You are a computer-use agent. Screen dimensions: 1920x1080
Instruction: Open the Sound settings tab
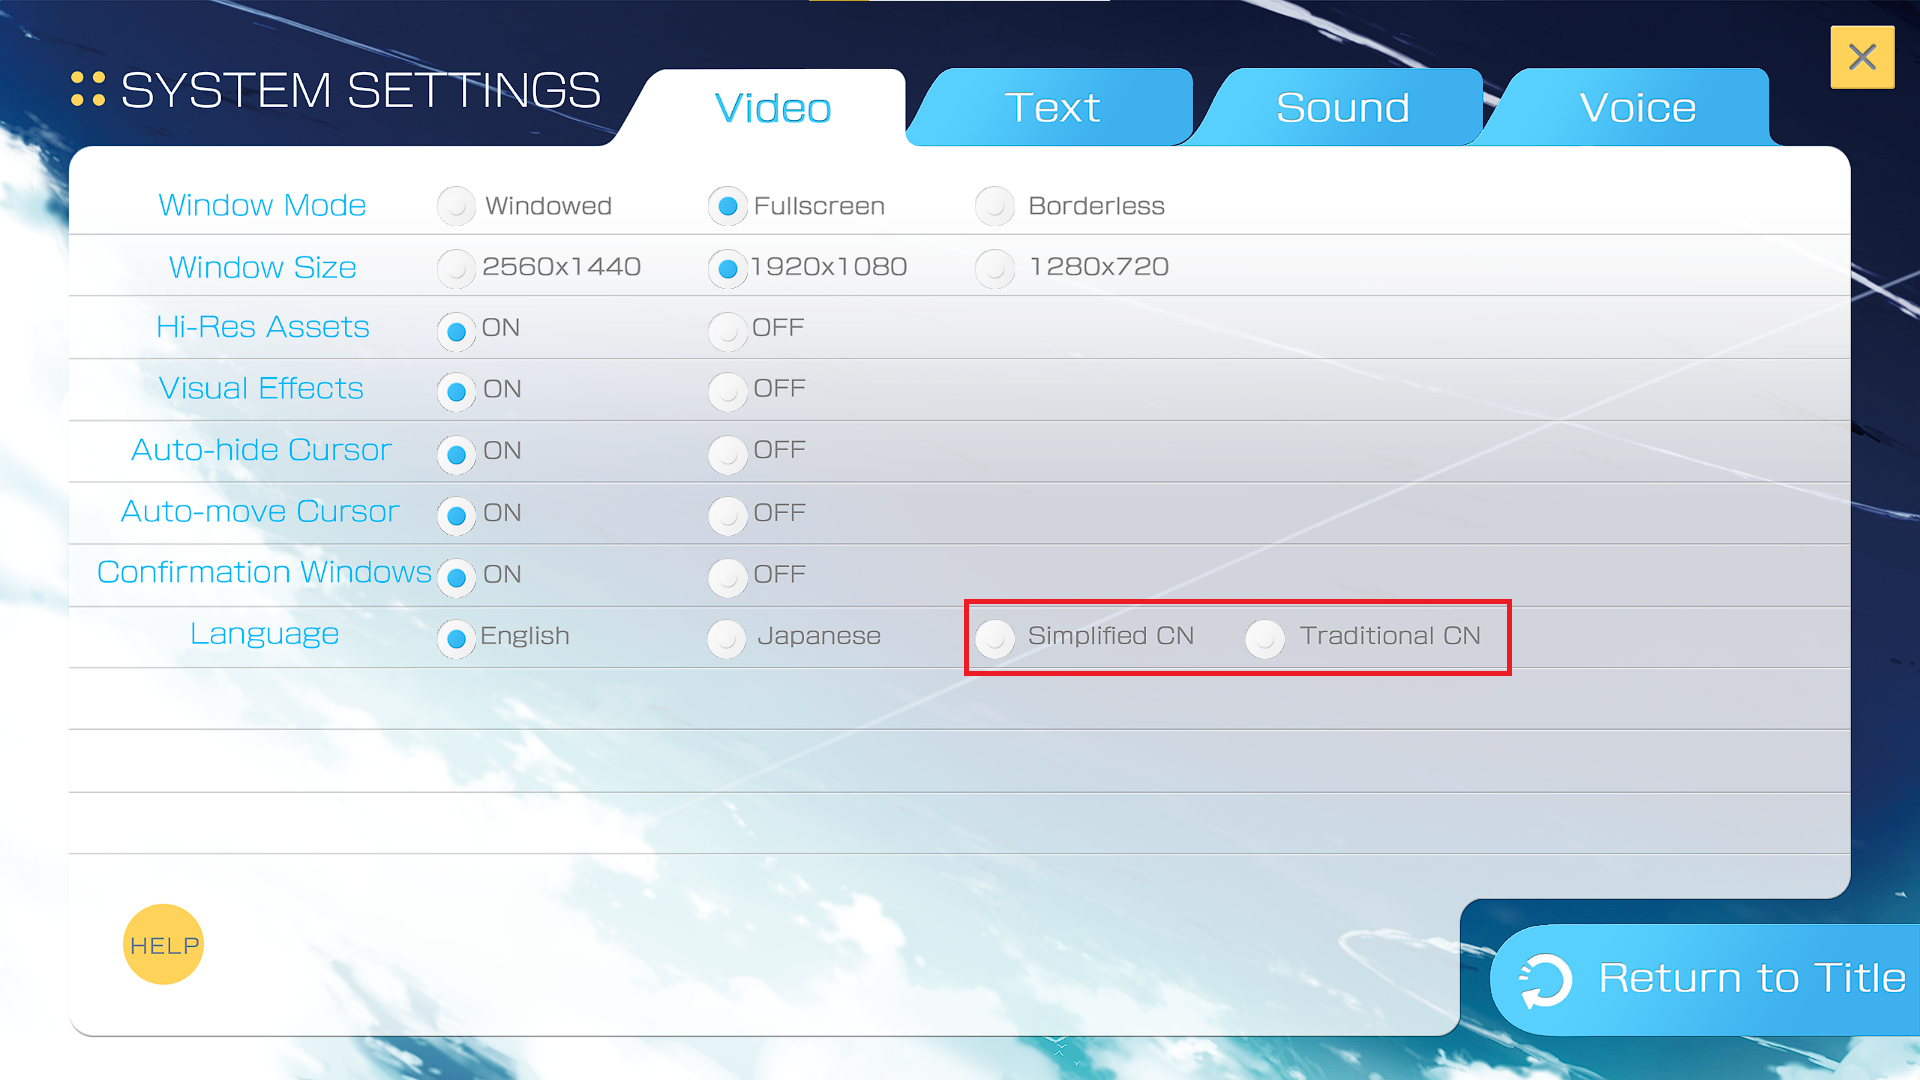(1341, 108)
